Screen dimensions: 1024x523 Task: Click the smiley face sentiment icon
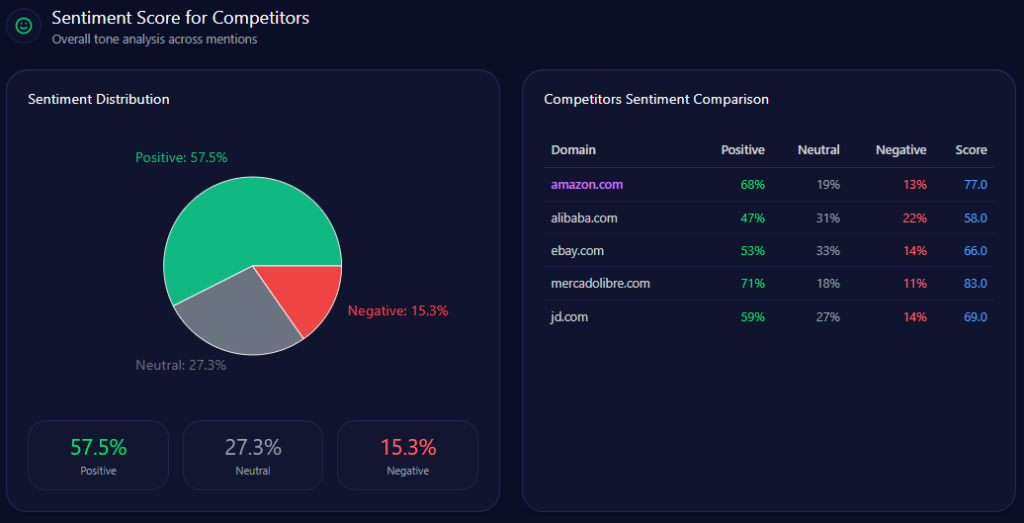[x=24, y=25]
